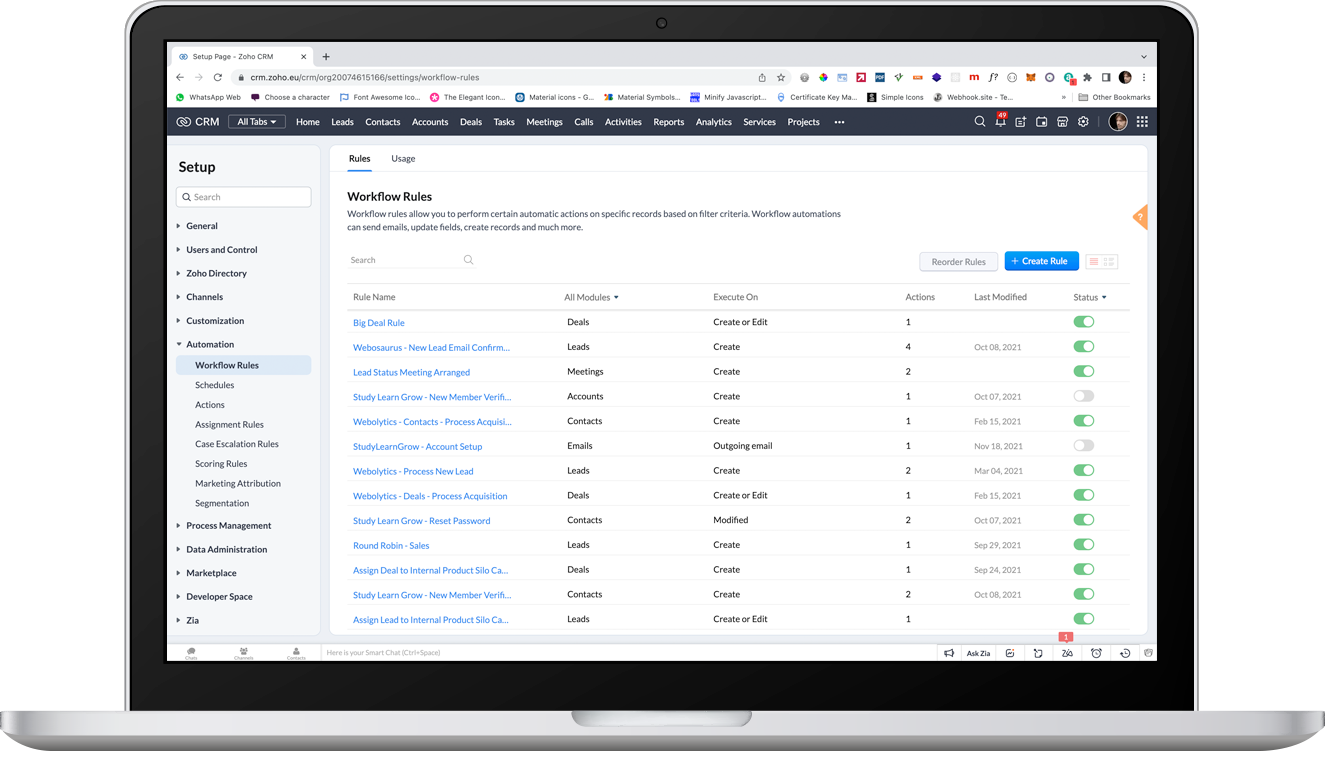Open CRM settings via the gear icon
Viewport: 1325px width, 780px height.
(x=1083, y=121)
